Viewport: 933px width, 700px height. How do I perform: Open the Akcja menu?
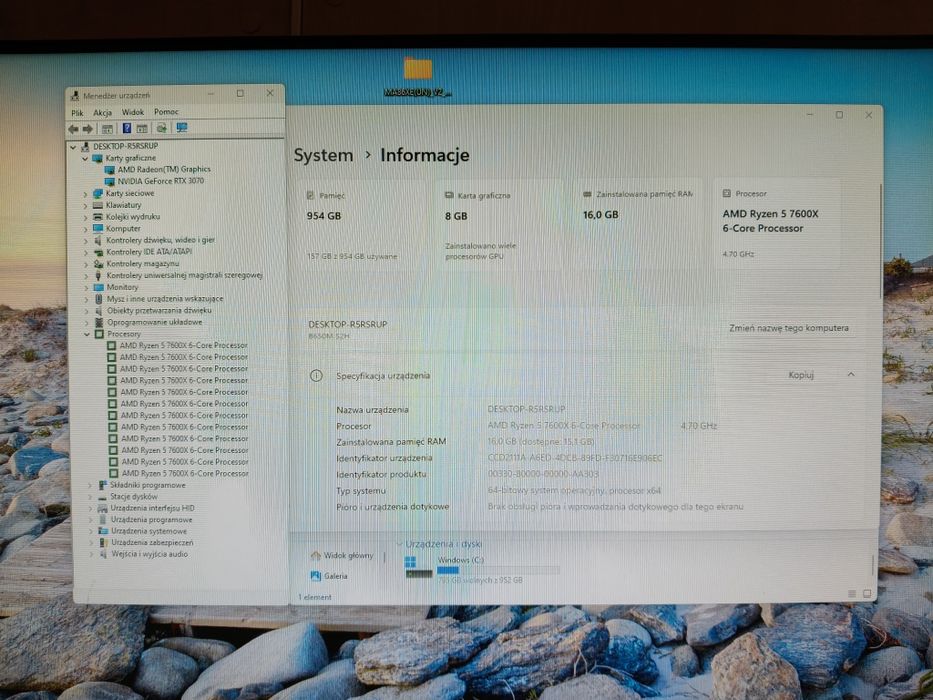pyautogui.click(x=102, y=112)
